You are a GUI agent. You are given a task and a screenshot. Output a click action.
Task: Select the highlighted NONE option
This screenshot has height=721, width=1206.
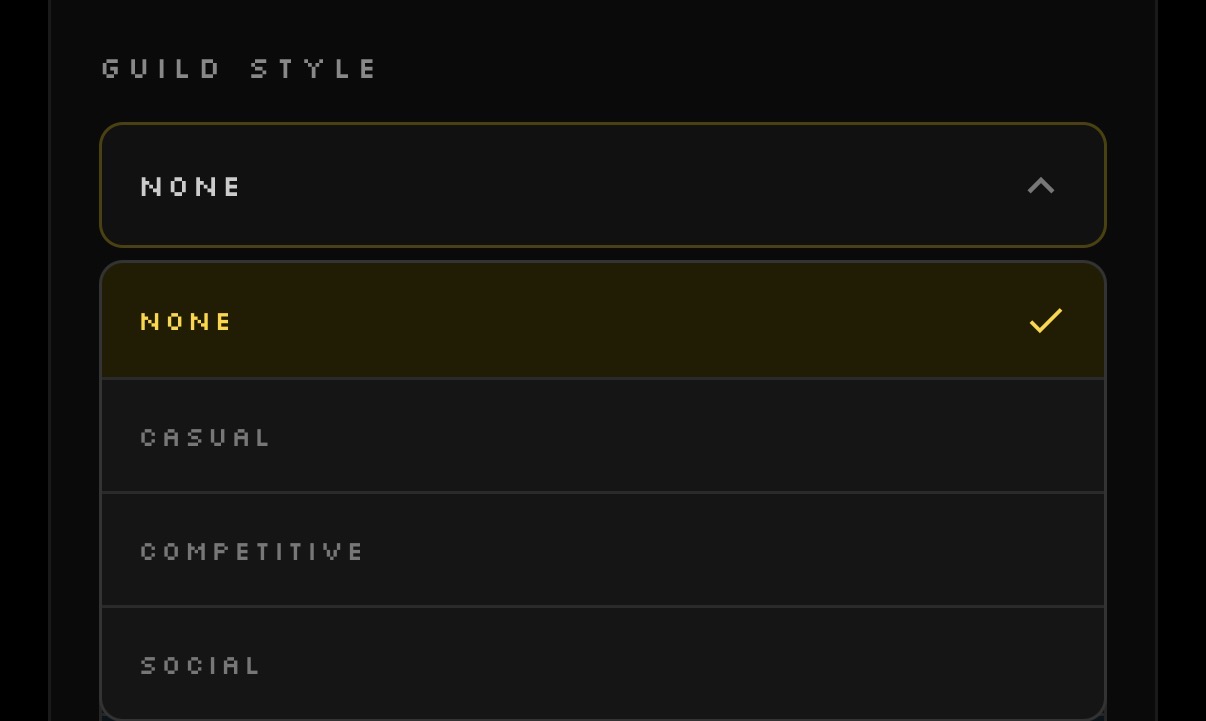[603, 321]
